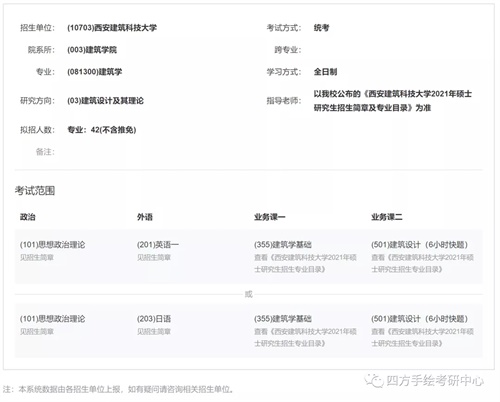The width and height of the screenshot is (500, 402).
Task: Click the (003)建筑学院 department value
Action: click(92, 50)
